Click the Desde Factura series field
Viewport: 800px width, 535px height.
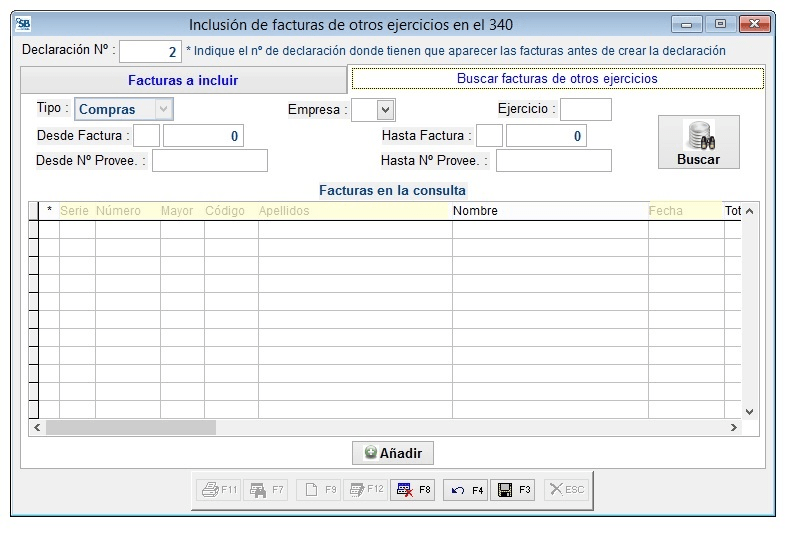click(x=146, y=136)
